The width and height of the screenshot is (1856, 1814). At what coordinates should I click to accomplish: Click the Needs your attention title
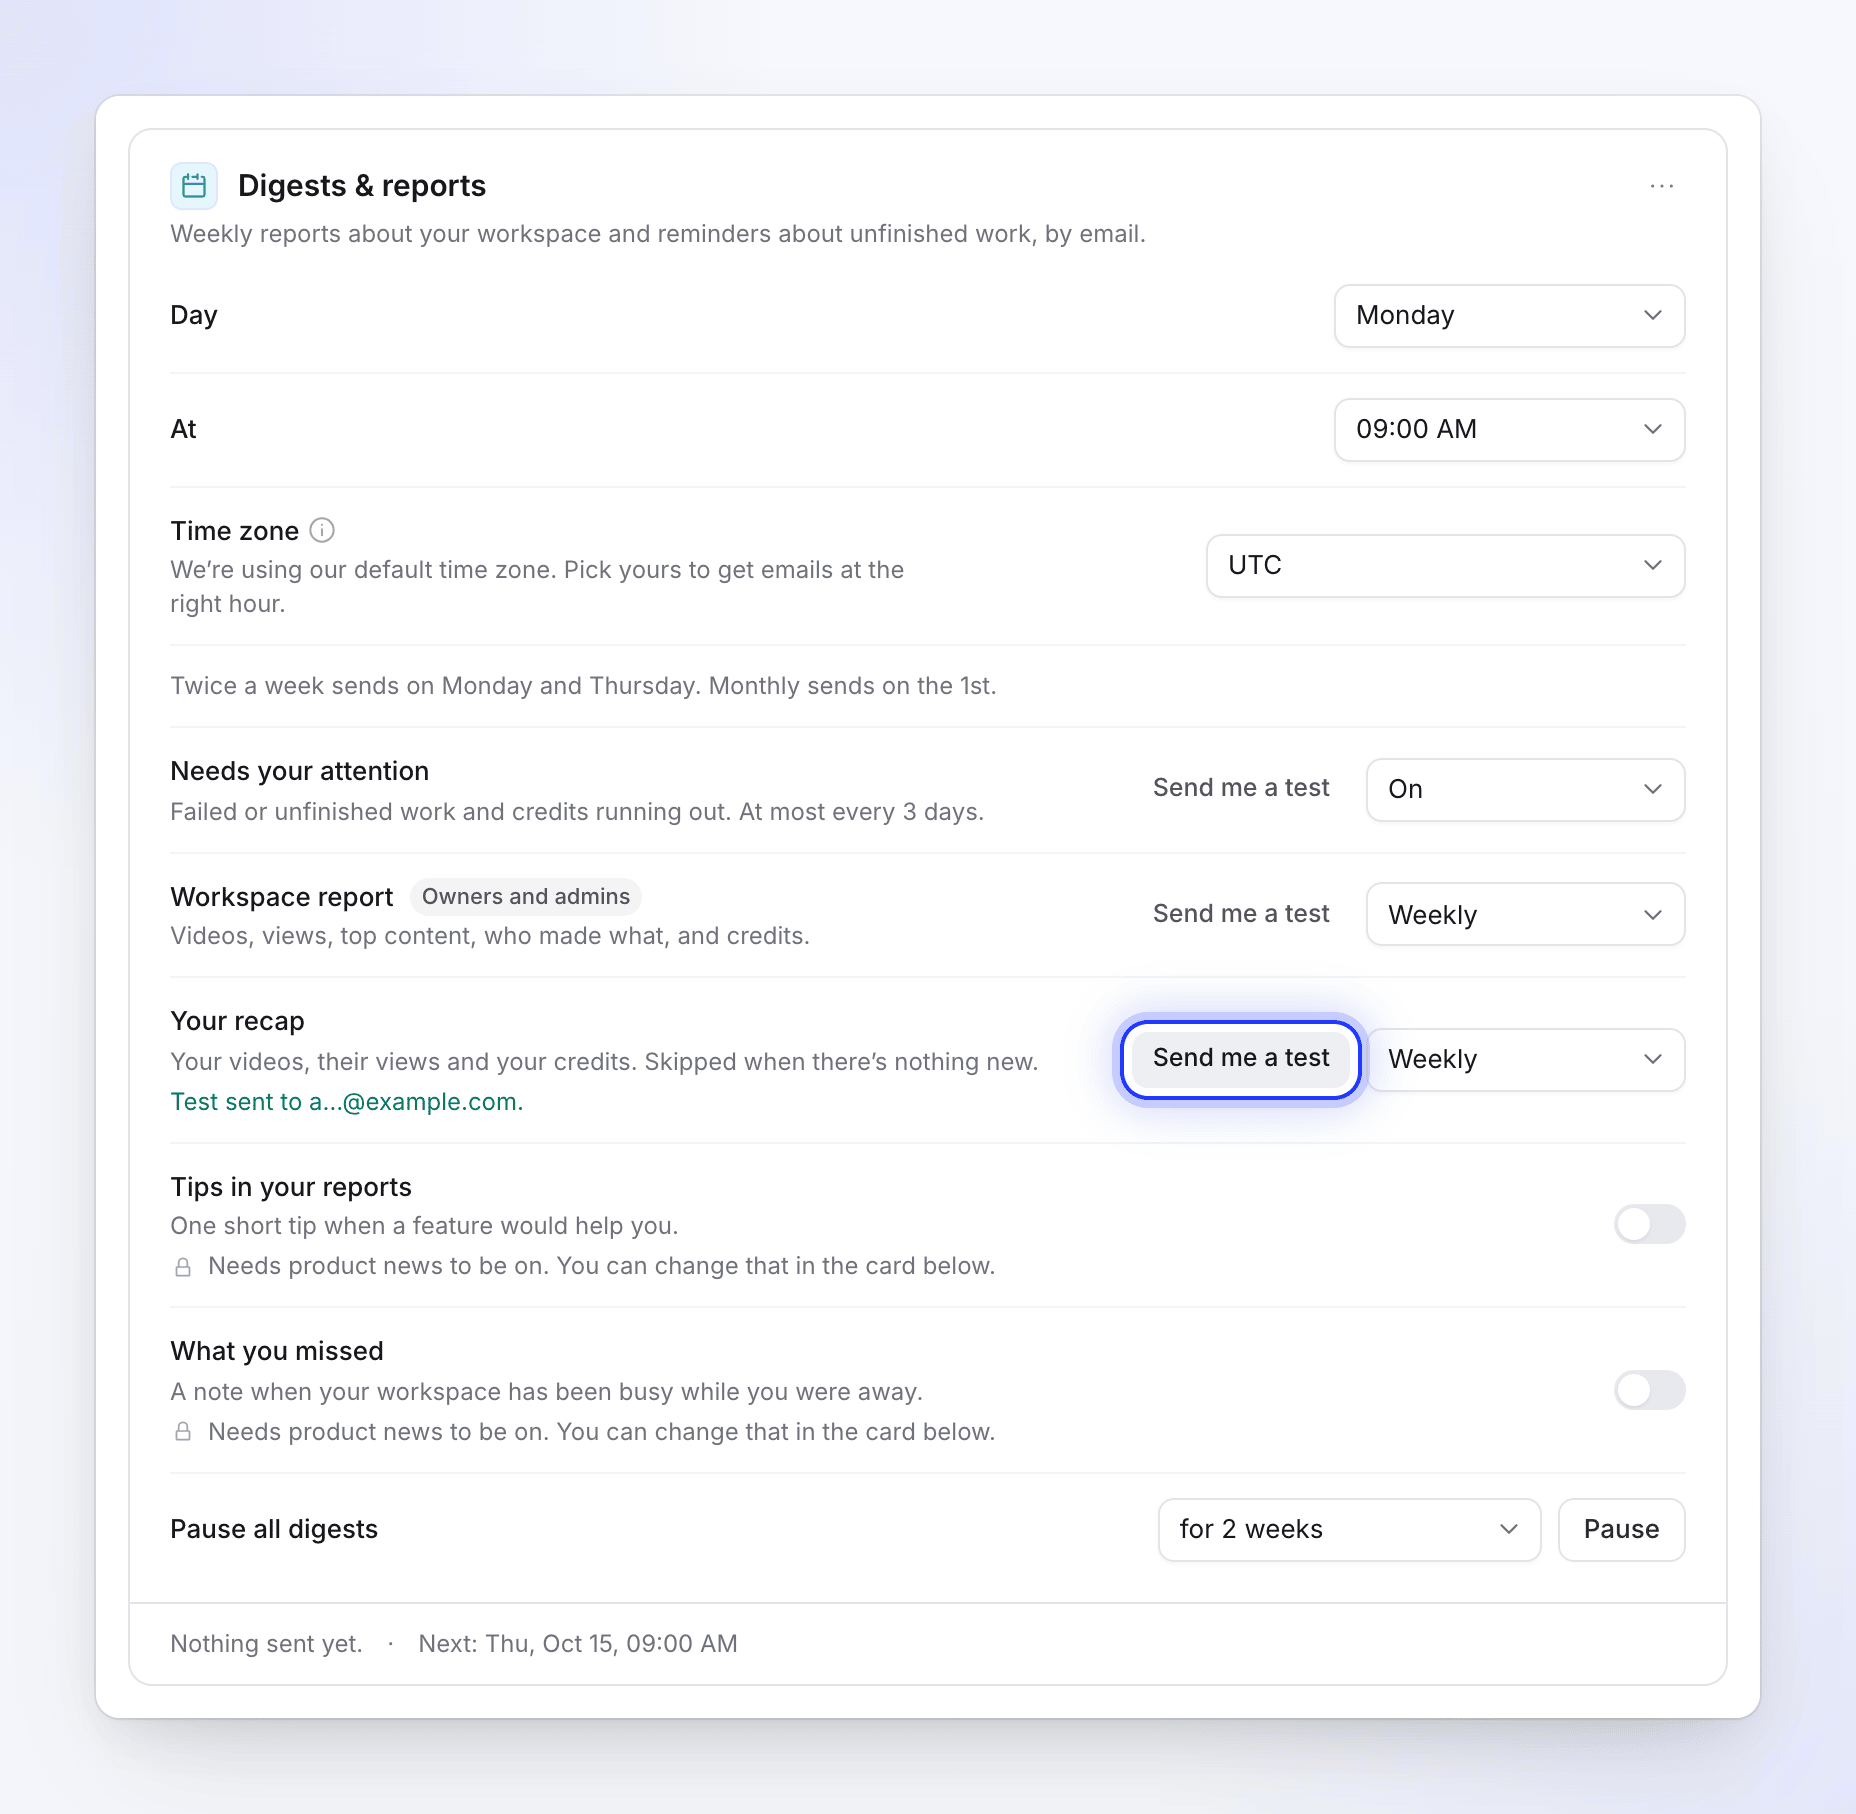point(300,772)
